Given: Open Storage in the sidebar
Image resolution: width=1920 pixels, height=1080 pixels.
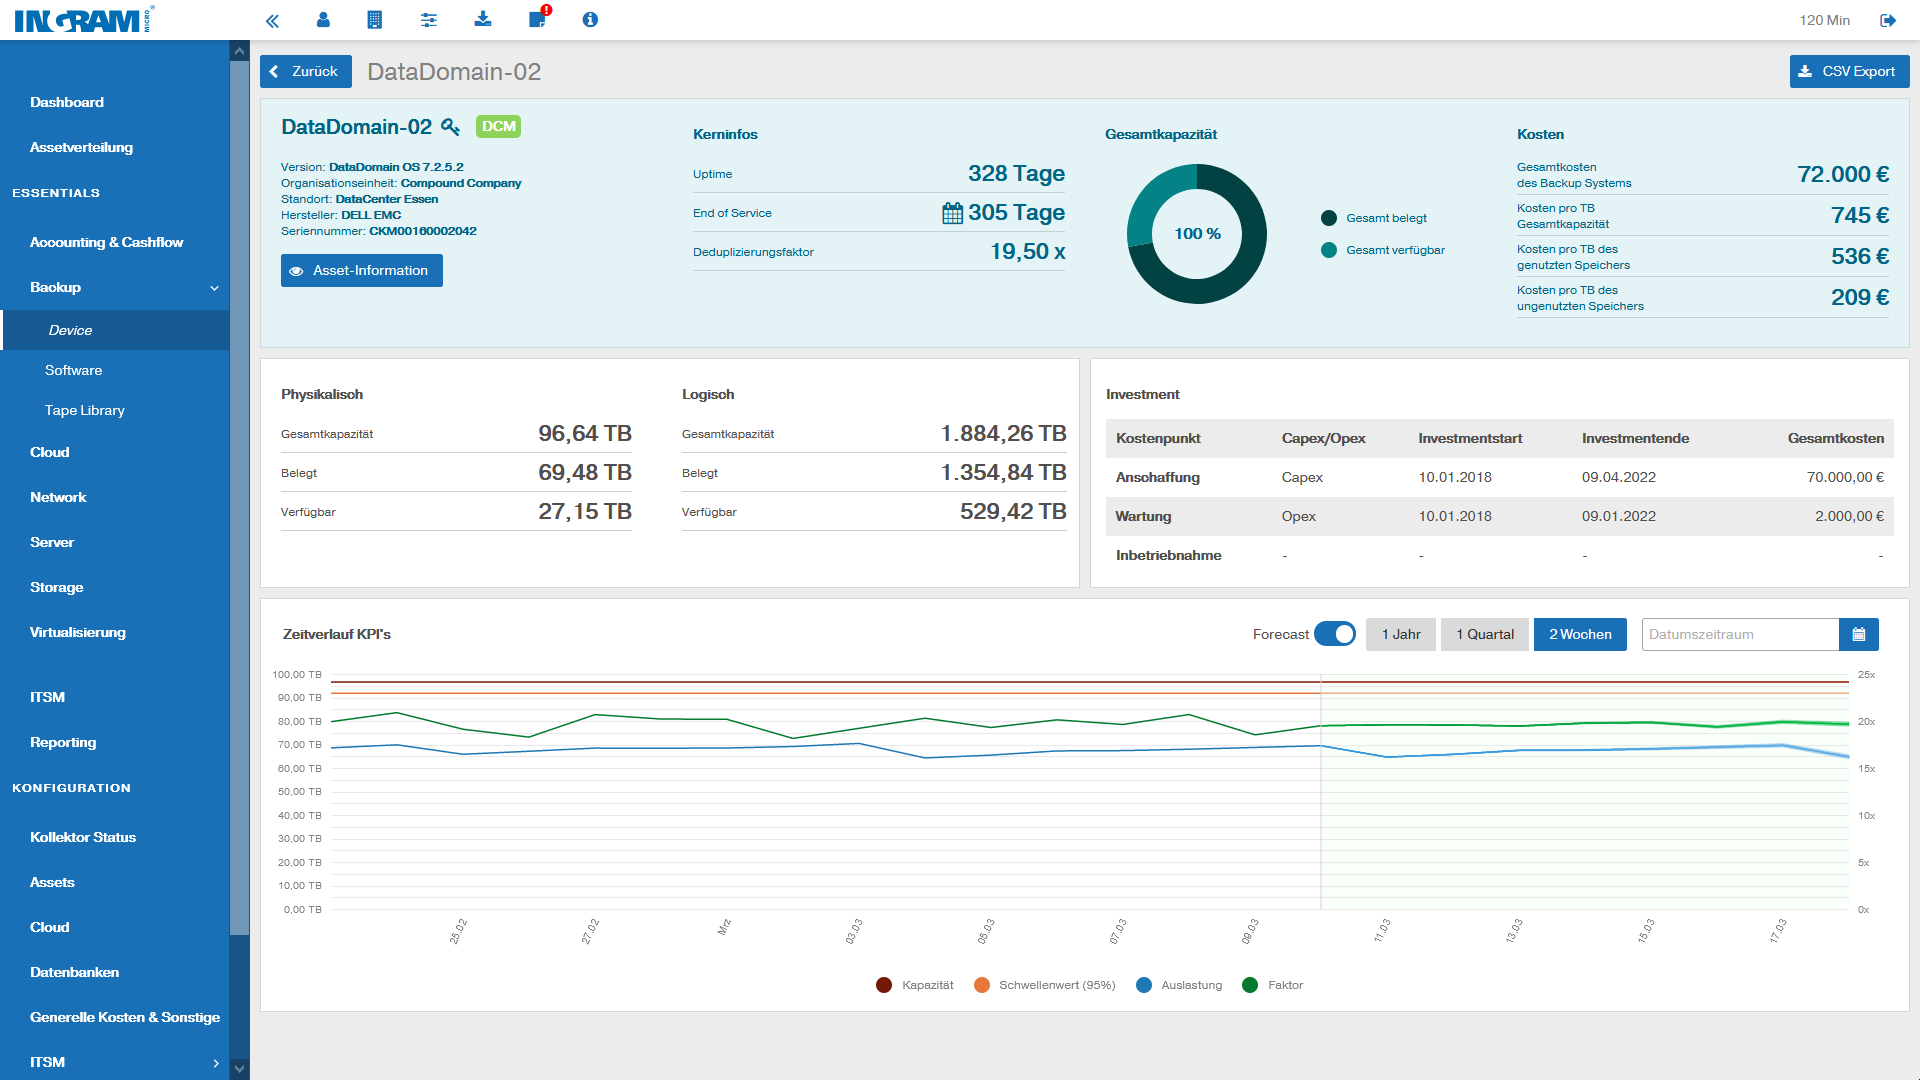Looking at the screenshot, I should point(57,587).
